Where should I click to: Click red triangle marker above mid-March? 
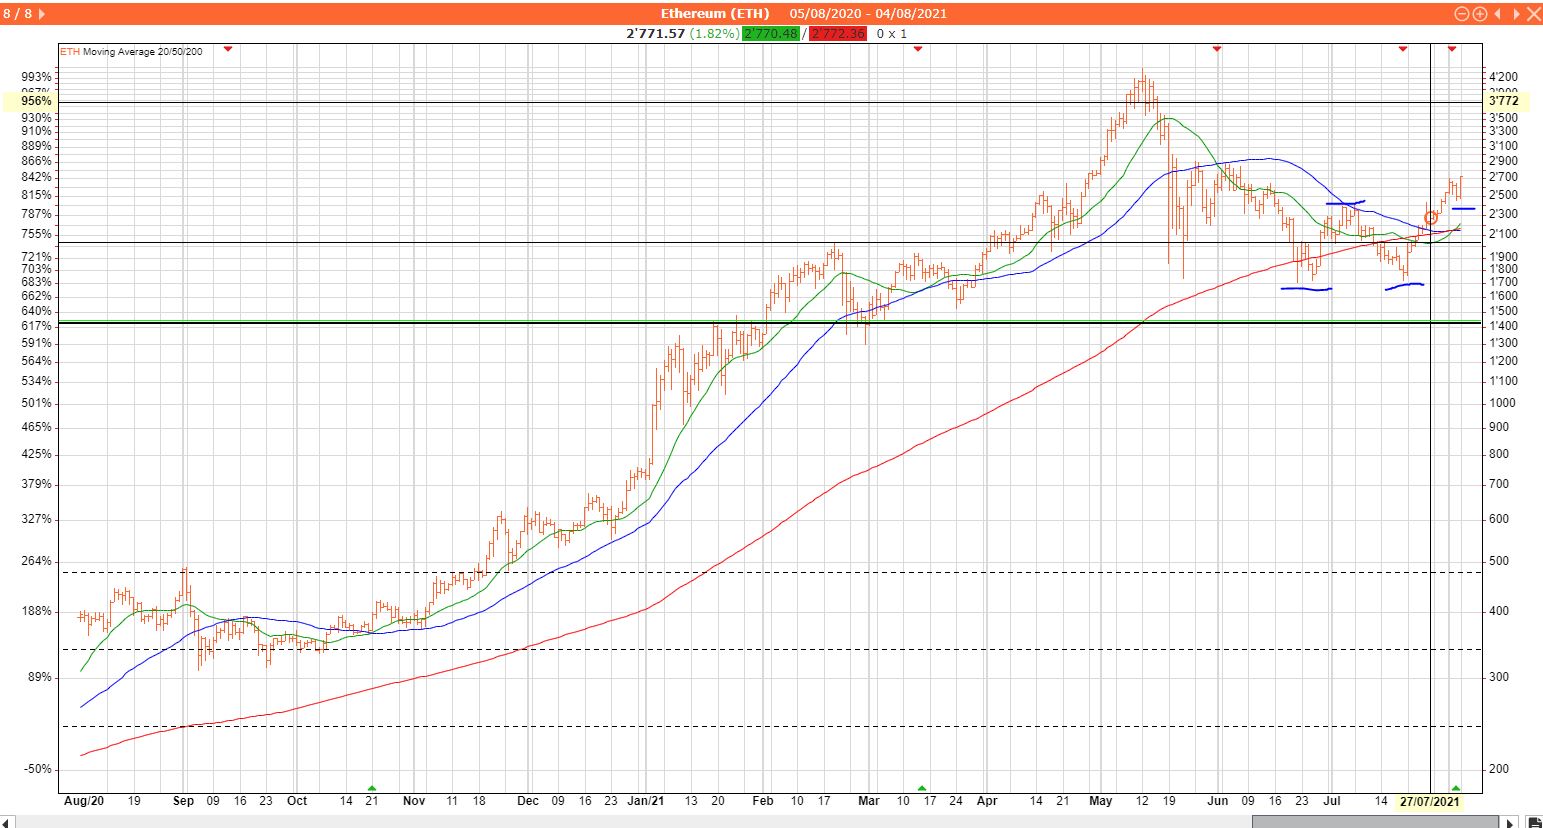(x=918, y=49)
